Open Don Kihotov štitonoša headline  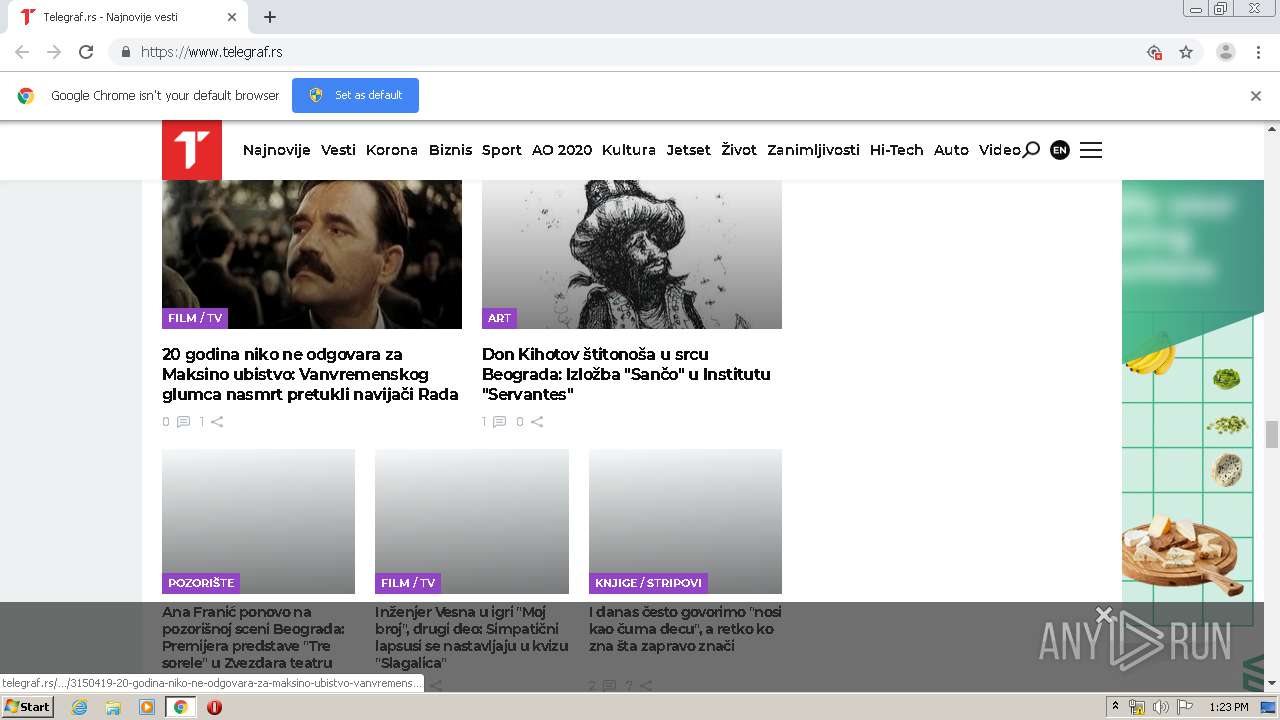(x=626, y=374)
